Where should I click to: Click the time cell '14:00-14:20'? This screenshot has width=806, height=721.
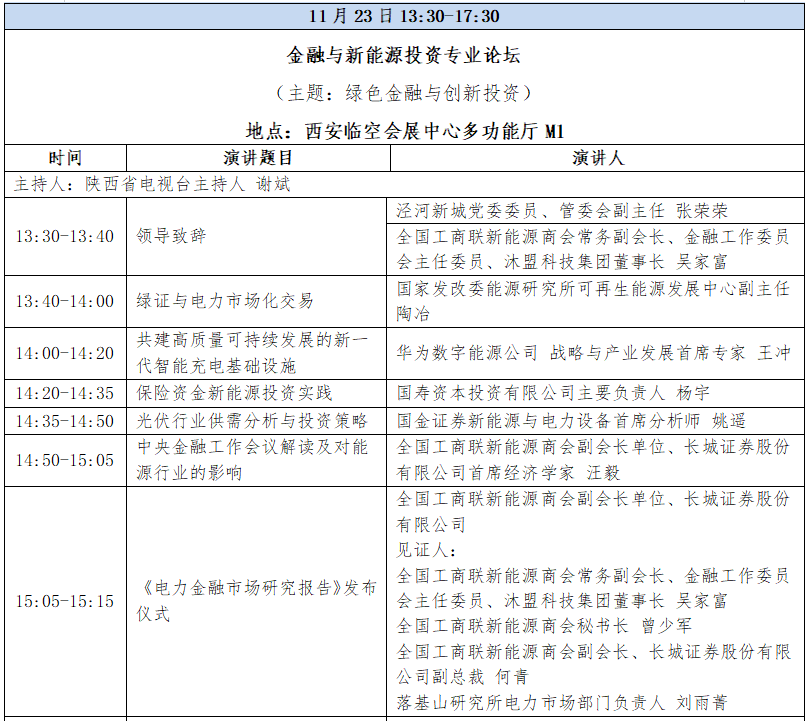(x=65, y=354)
